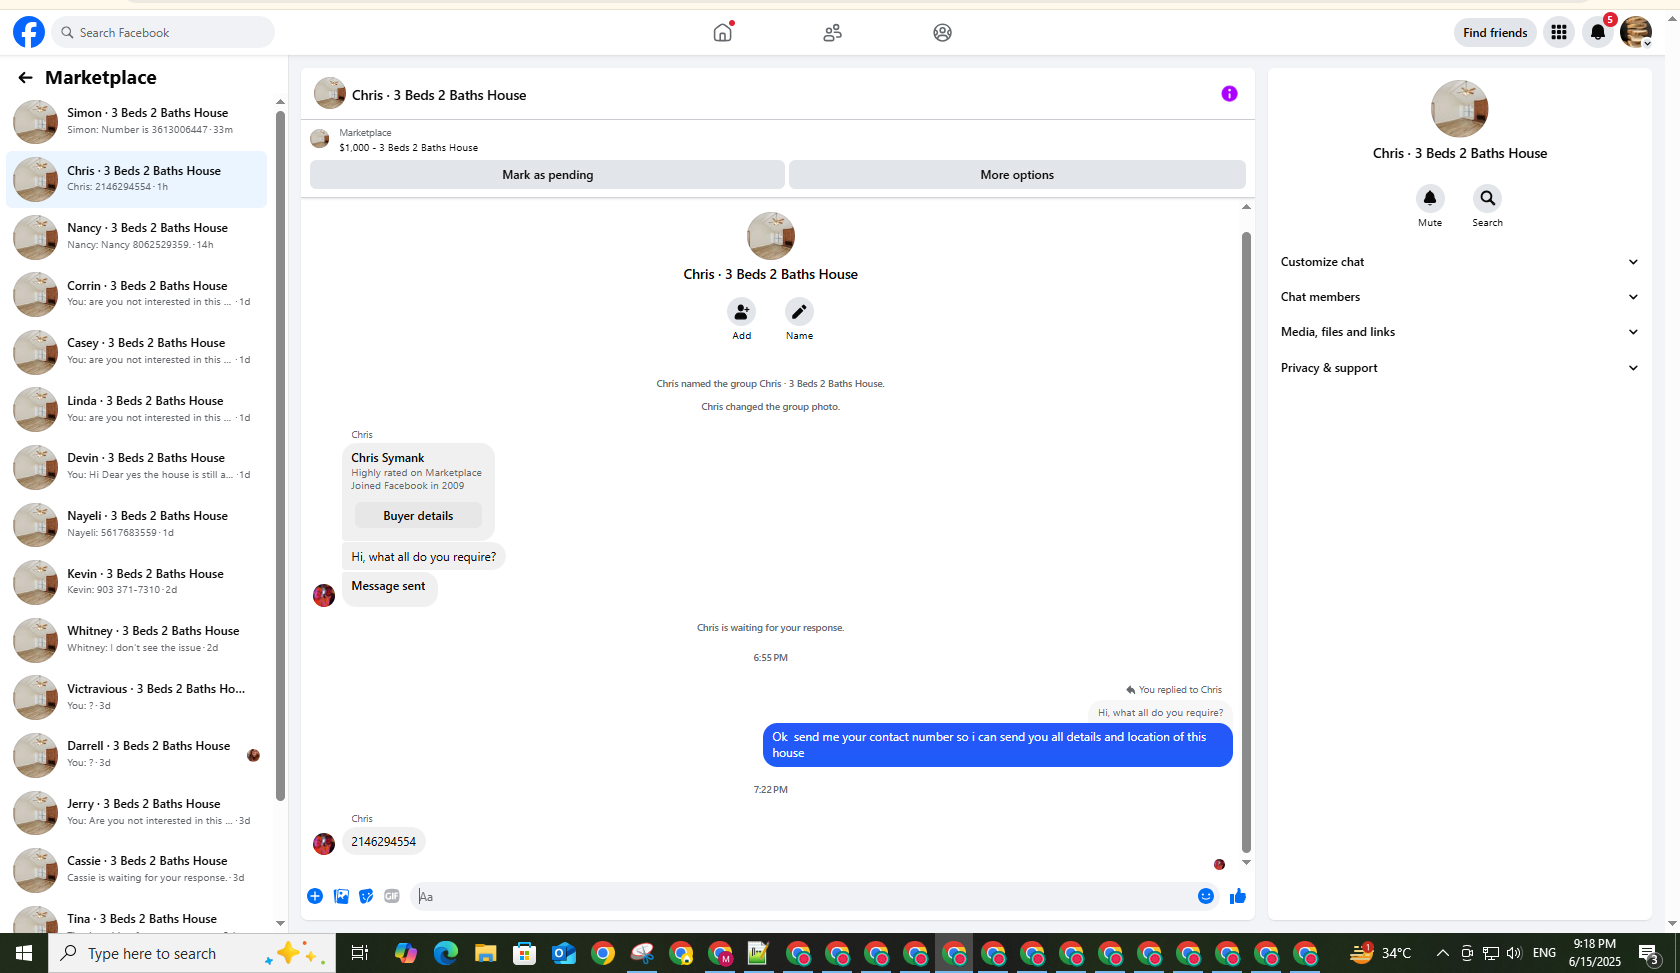The width and height of the screenshot is (1680, 973).
Task: Send a thumbs-up like
Action: [1238, 896]
